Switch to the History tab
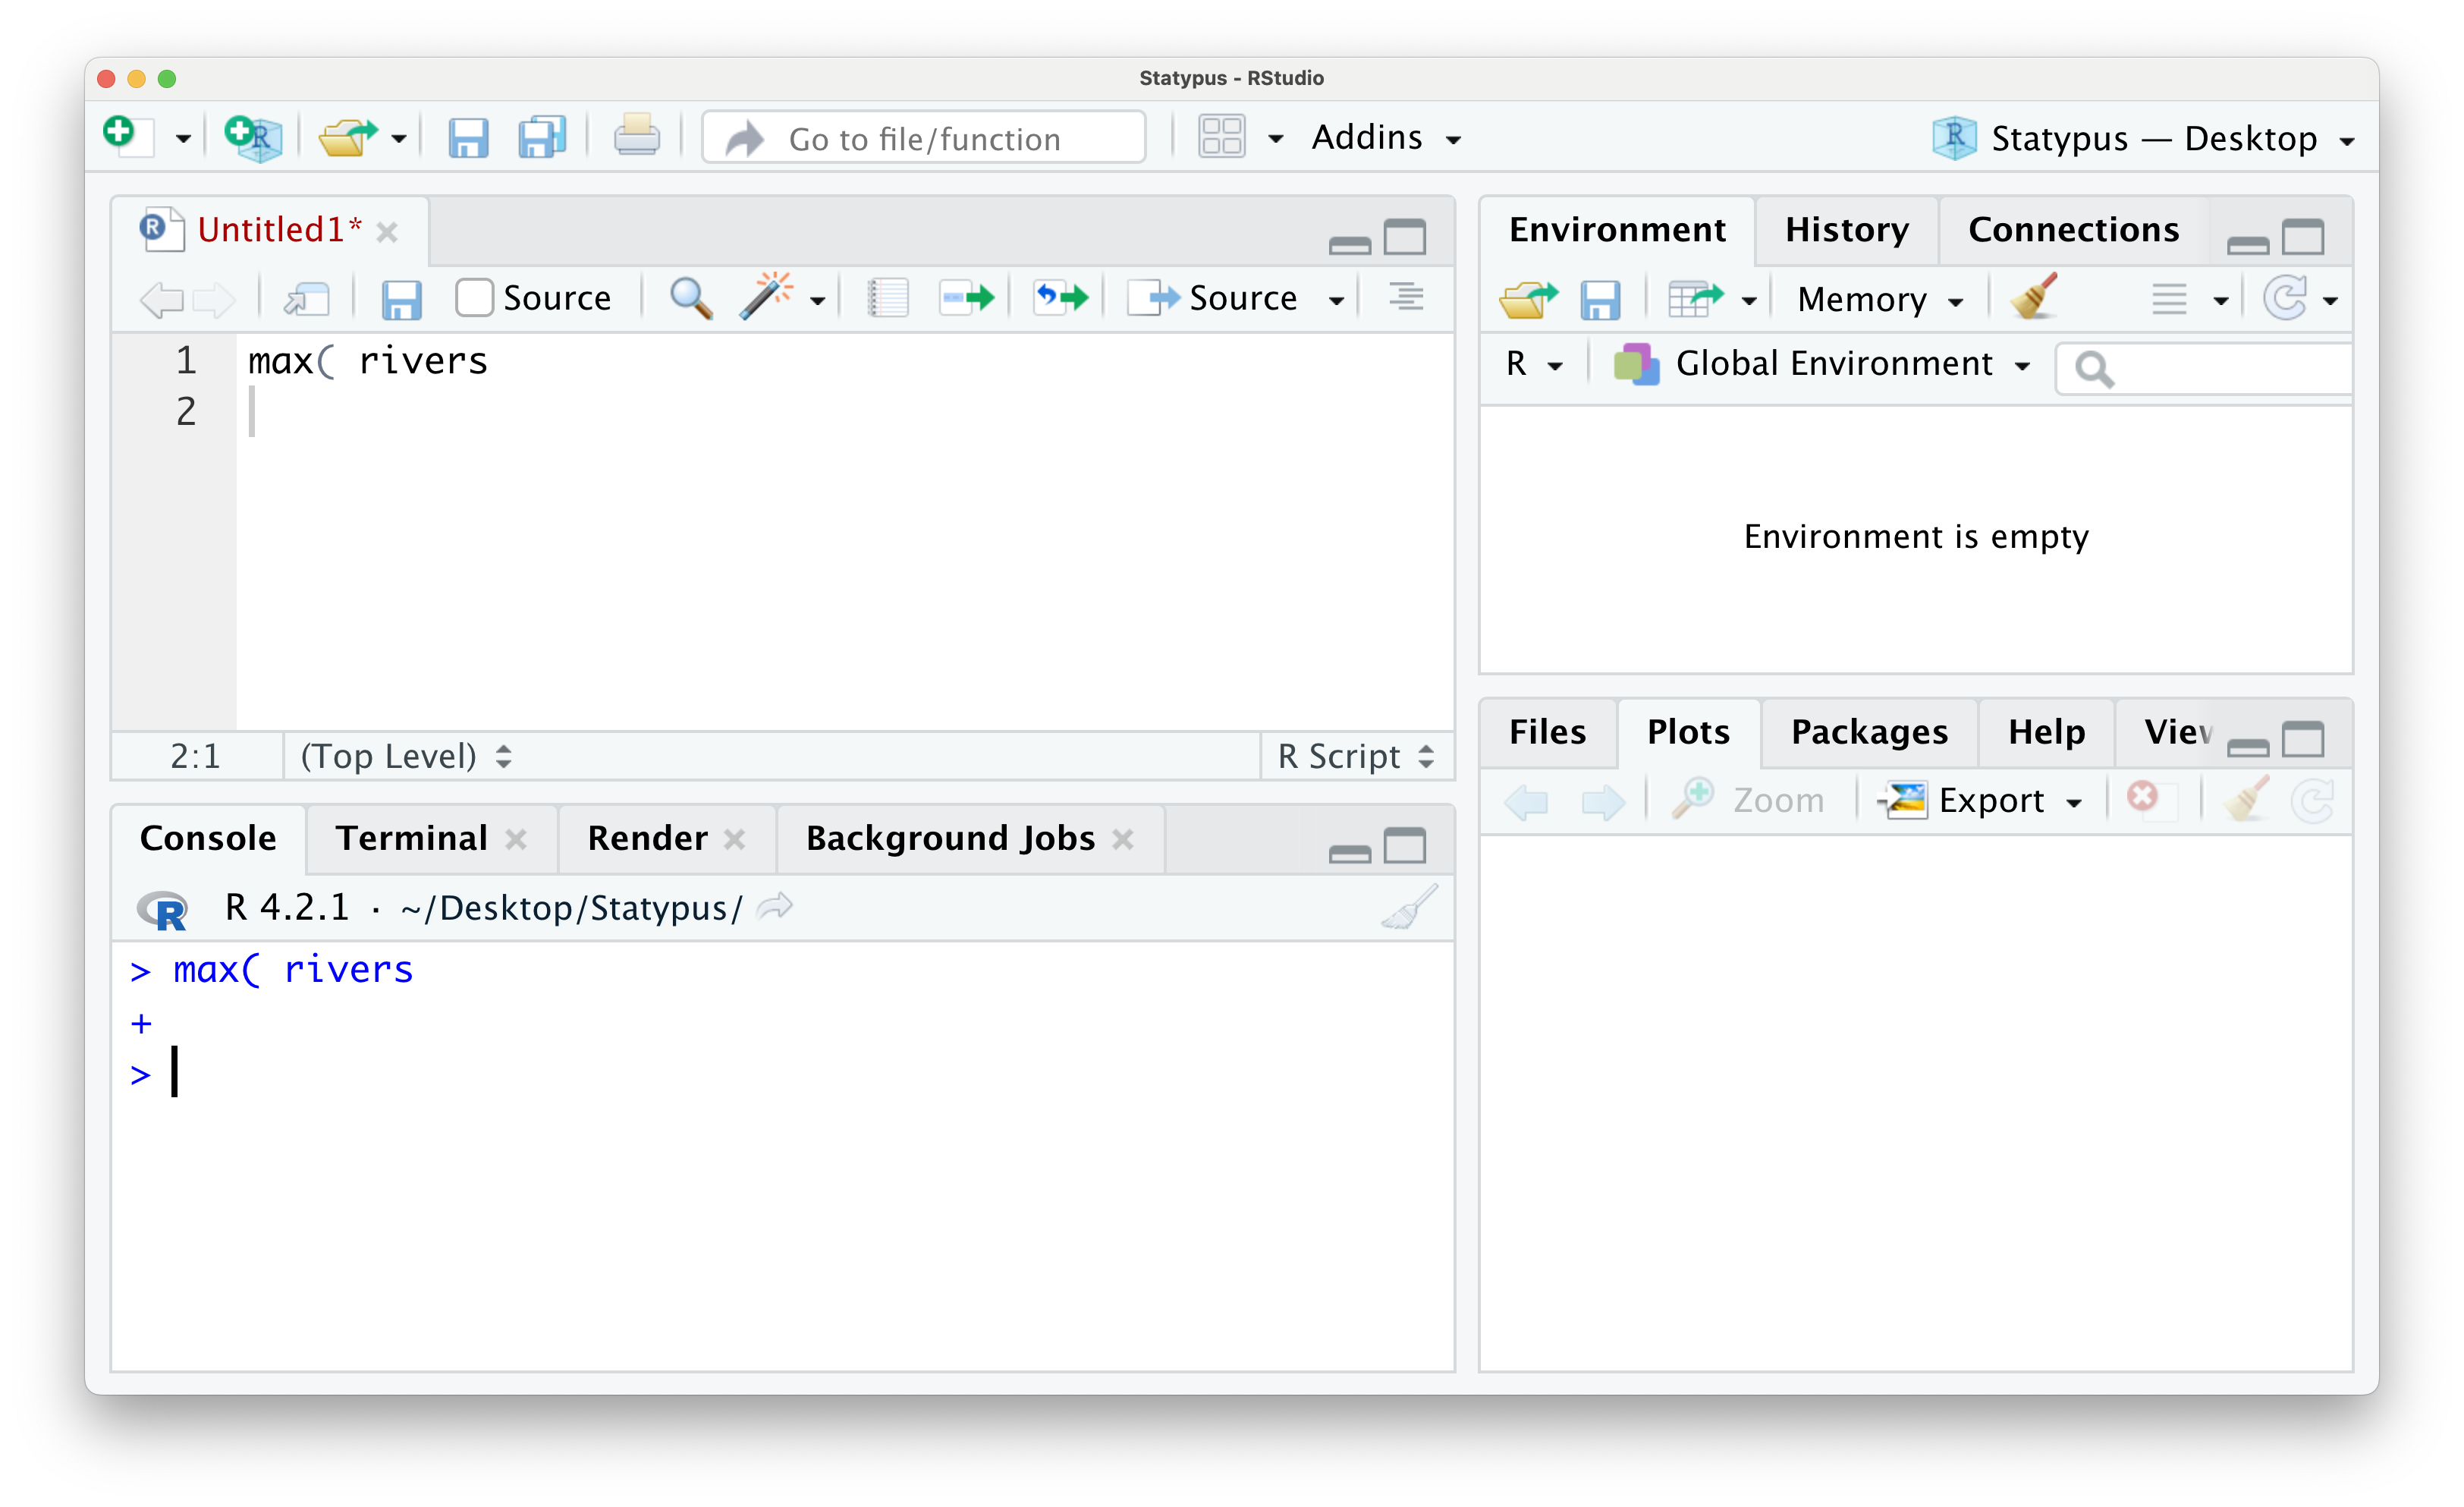Viewport: 2464px width, 1507px height. tap(1846, 230)
